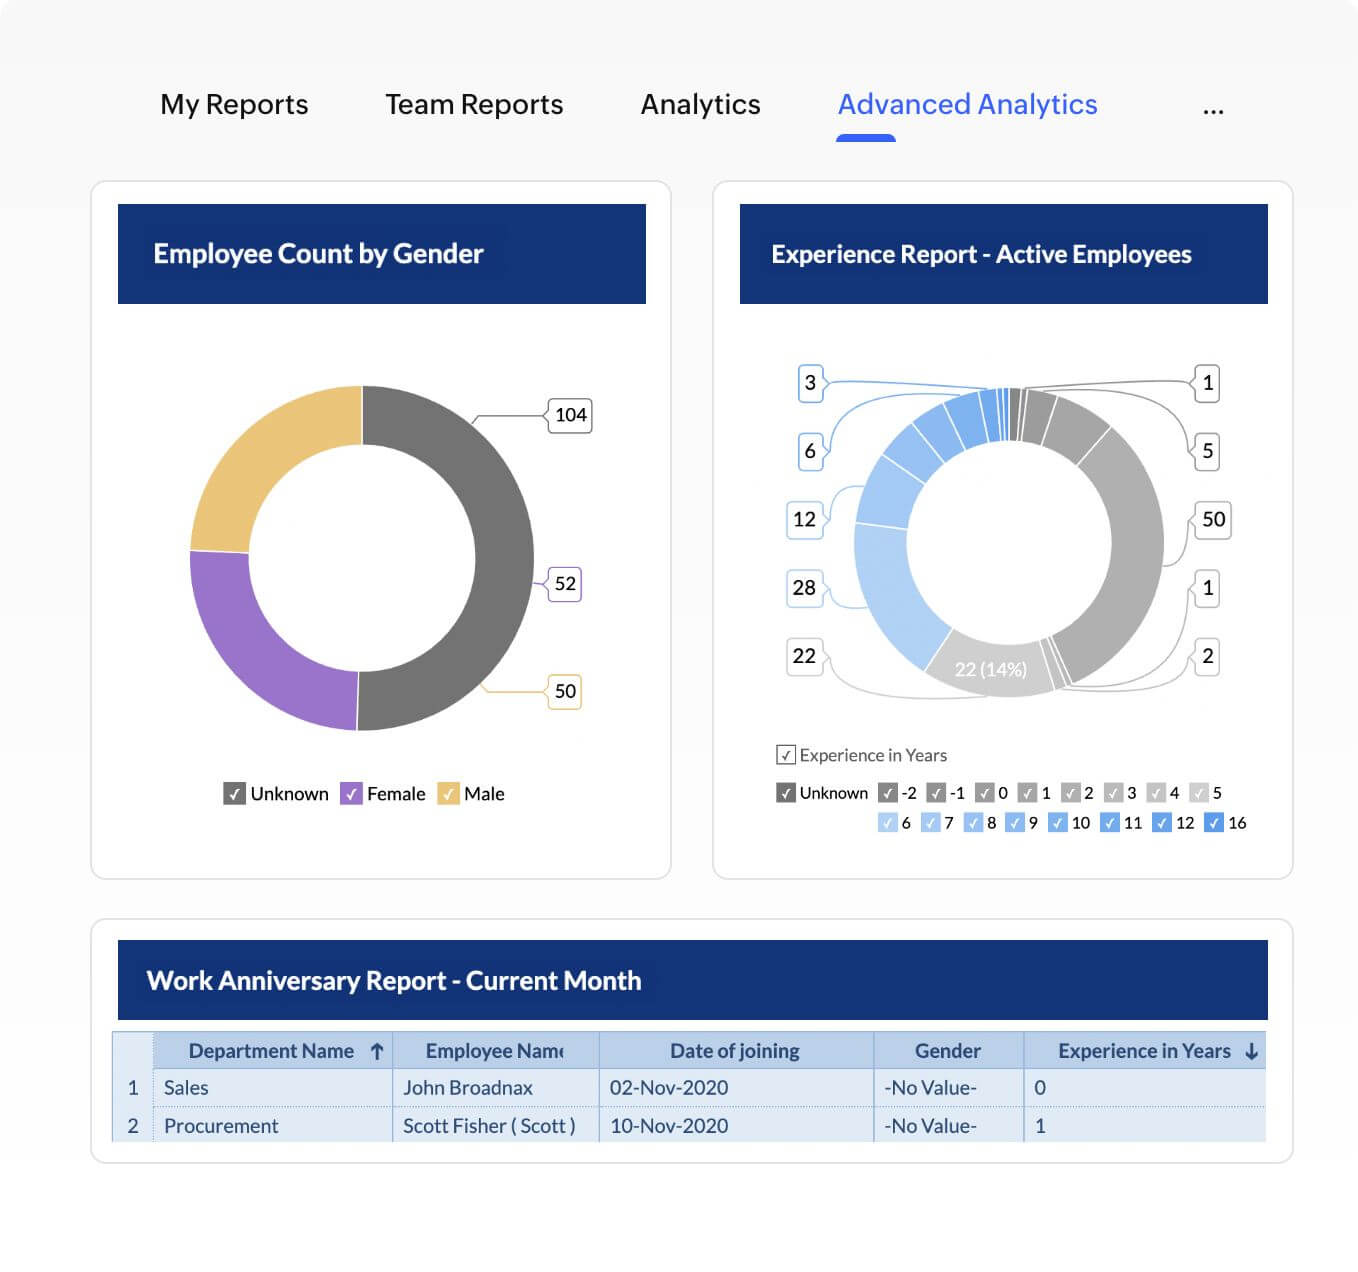The image size is (1358, 1272).
Task: Select the John Broadnax table cell
Action: tap(495, 1088)
